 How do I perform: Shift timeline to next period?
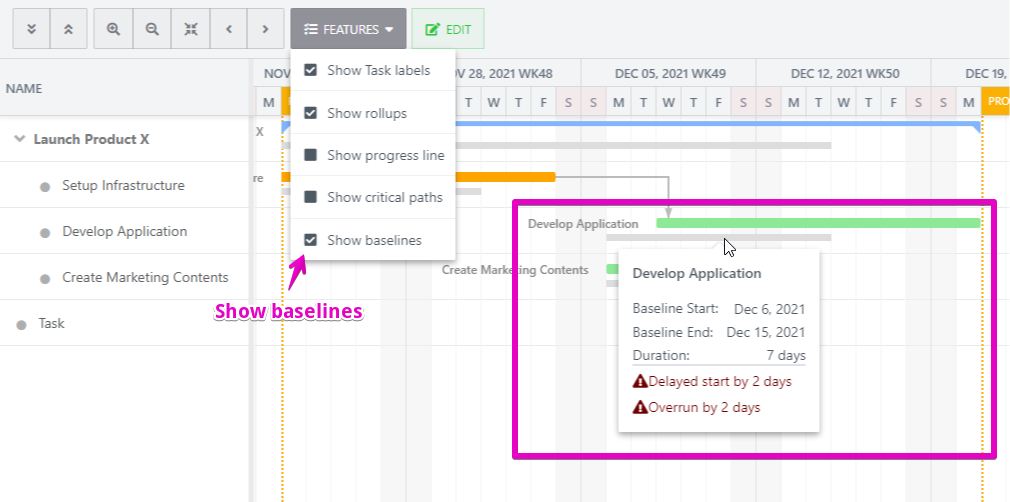pyautogui.click(x=265, y=30)
